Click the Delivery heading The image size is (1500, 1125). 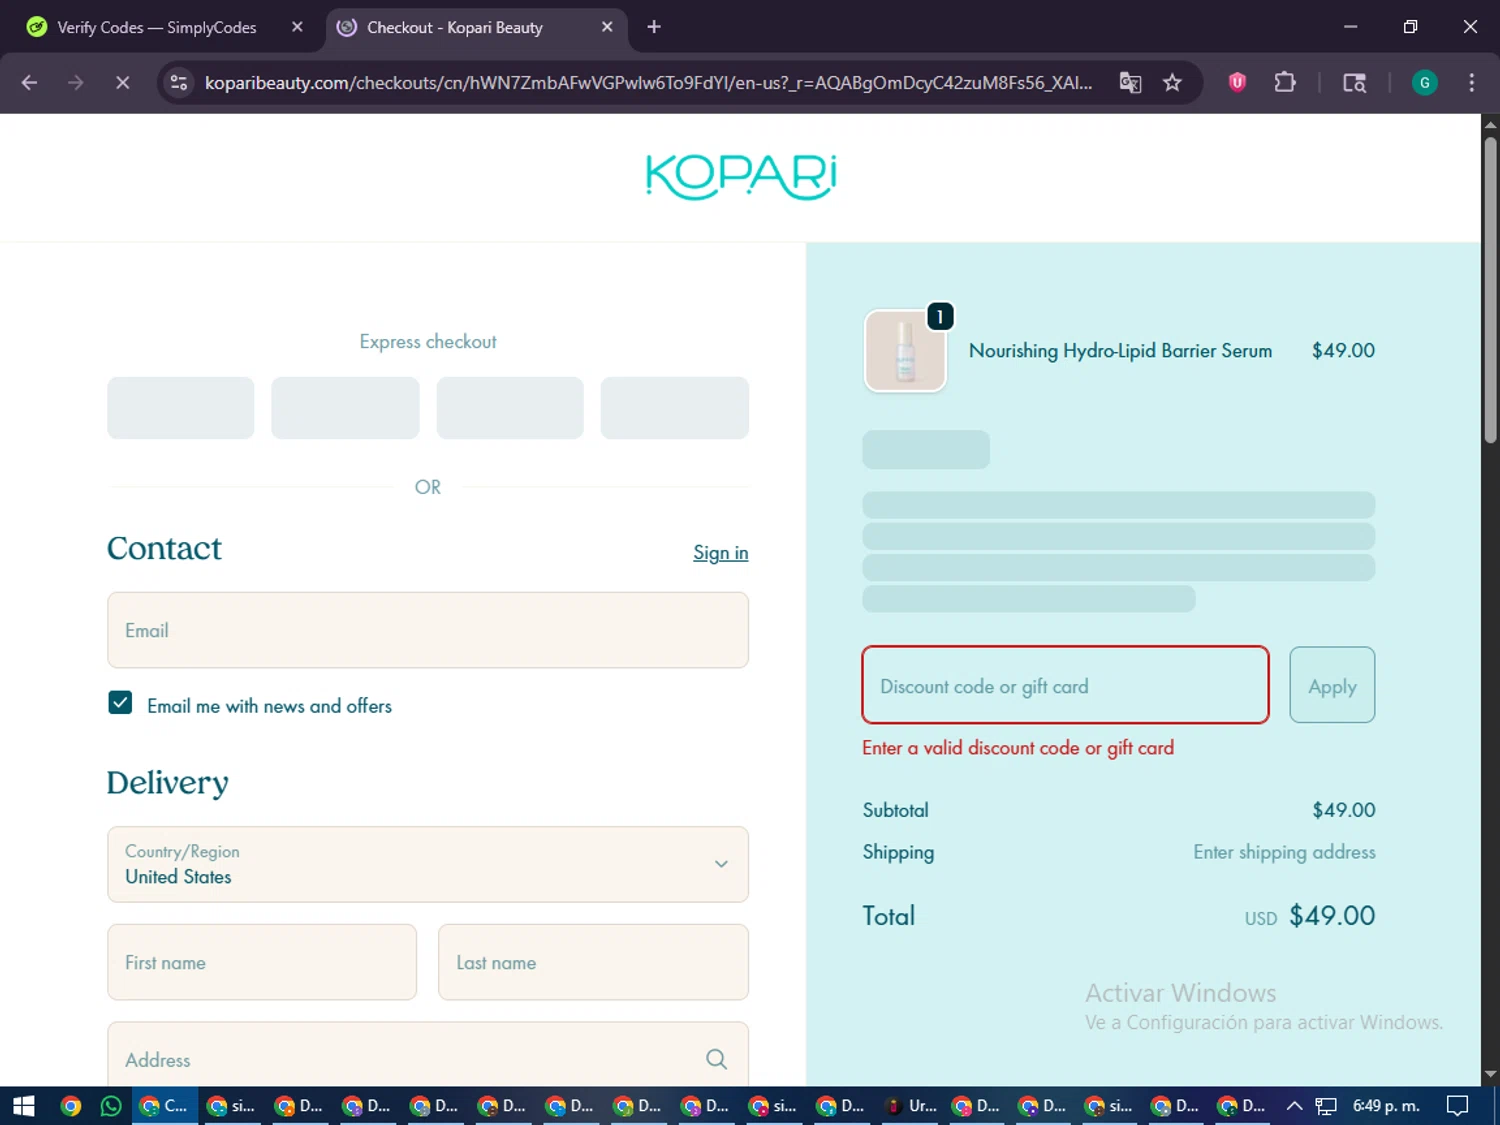(168, 782)
